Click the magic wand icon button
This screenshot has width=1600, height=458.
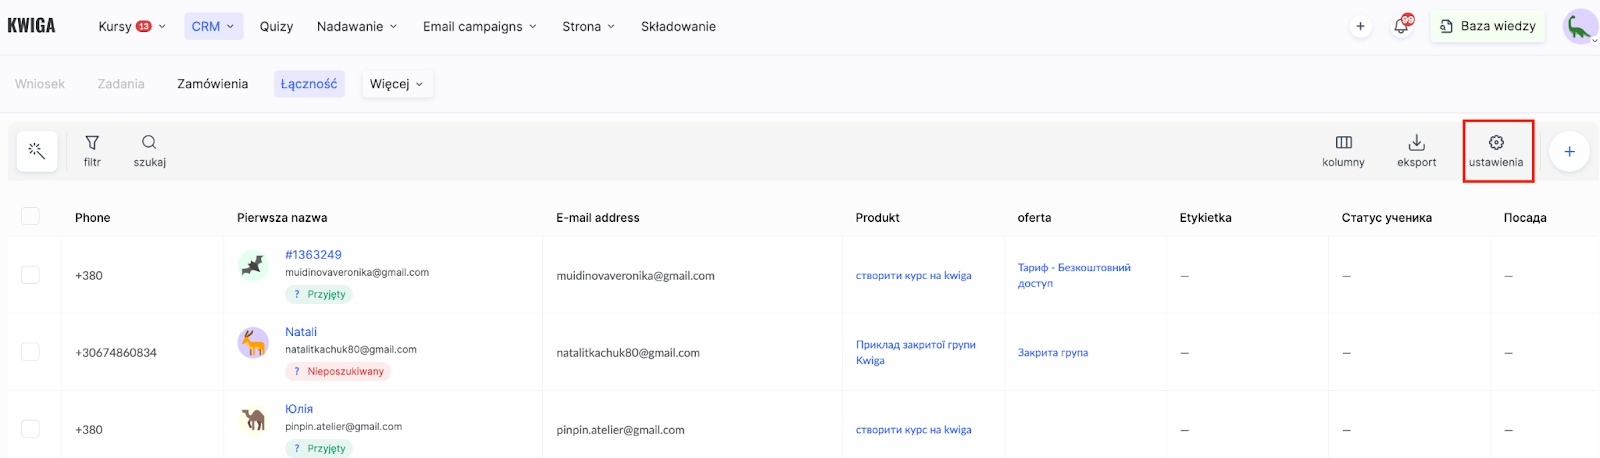click(37, 151)
